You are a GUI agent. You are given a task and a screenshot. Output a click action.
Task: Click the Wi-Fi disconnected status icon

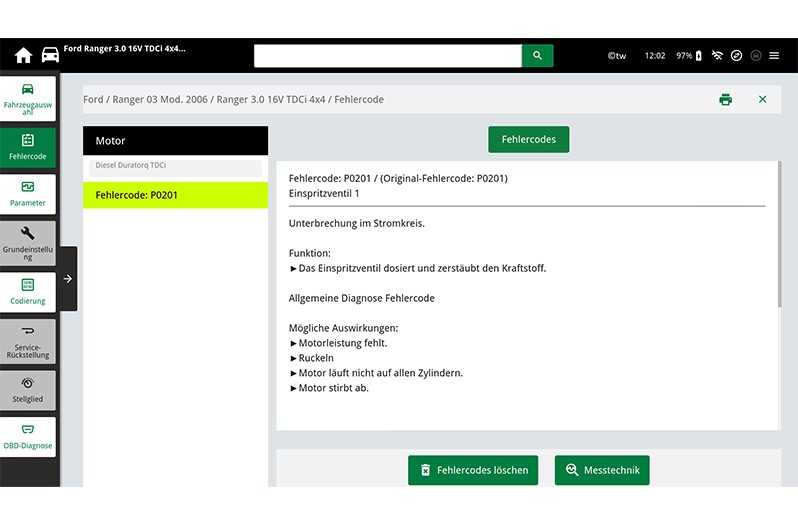[717, 56]
